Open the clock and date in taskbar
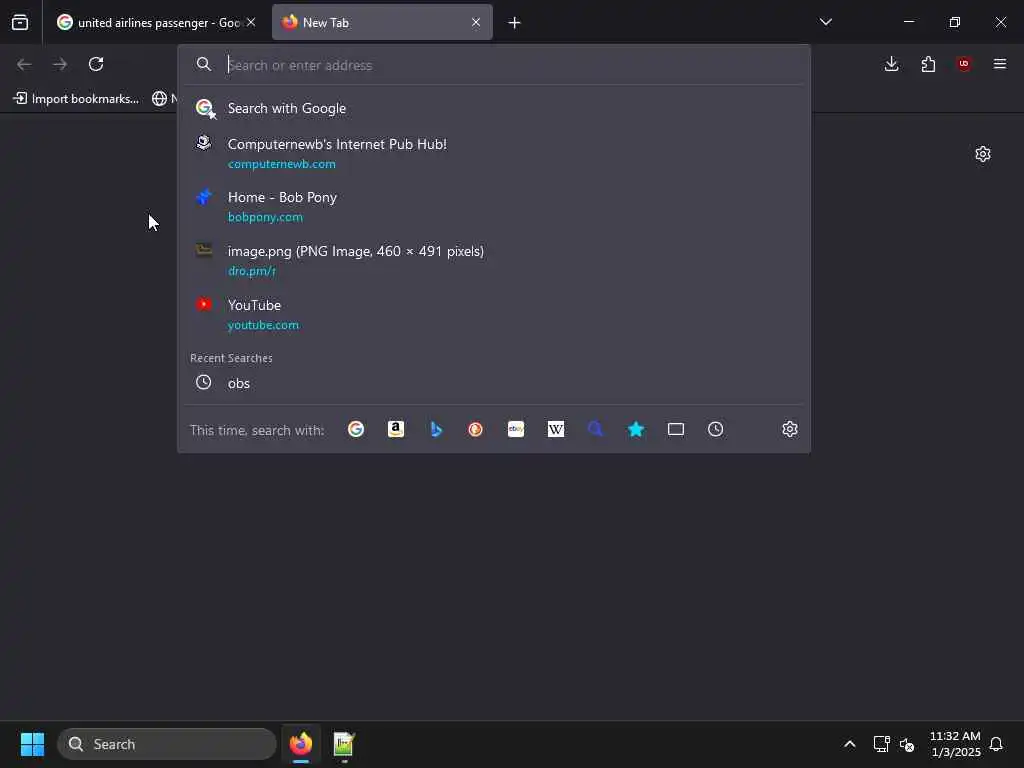This screenshot has height=768, width=1024. pos(955,744)
